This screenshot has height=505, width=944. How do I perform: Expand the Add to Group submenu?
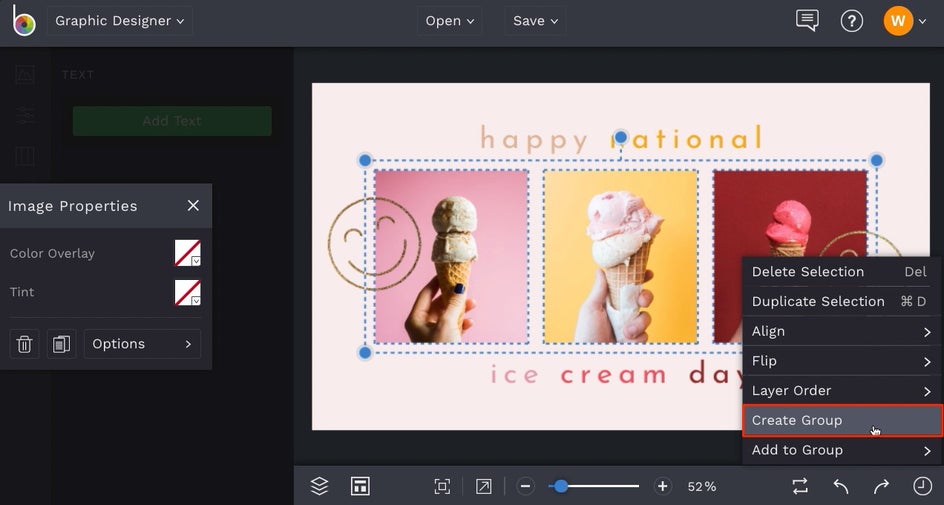[841, 450]
